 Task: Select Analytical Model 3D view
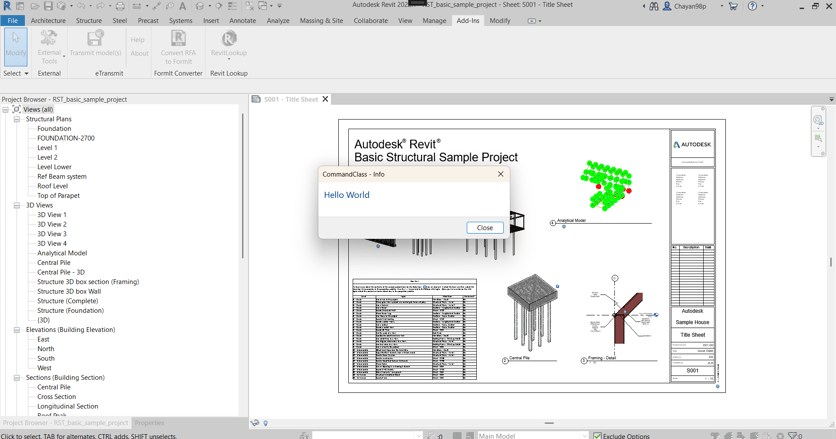point(62,253)
